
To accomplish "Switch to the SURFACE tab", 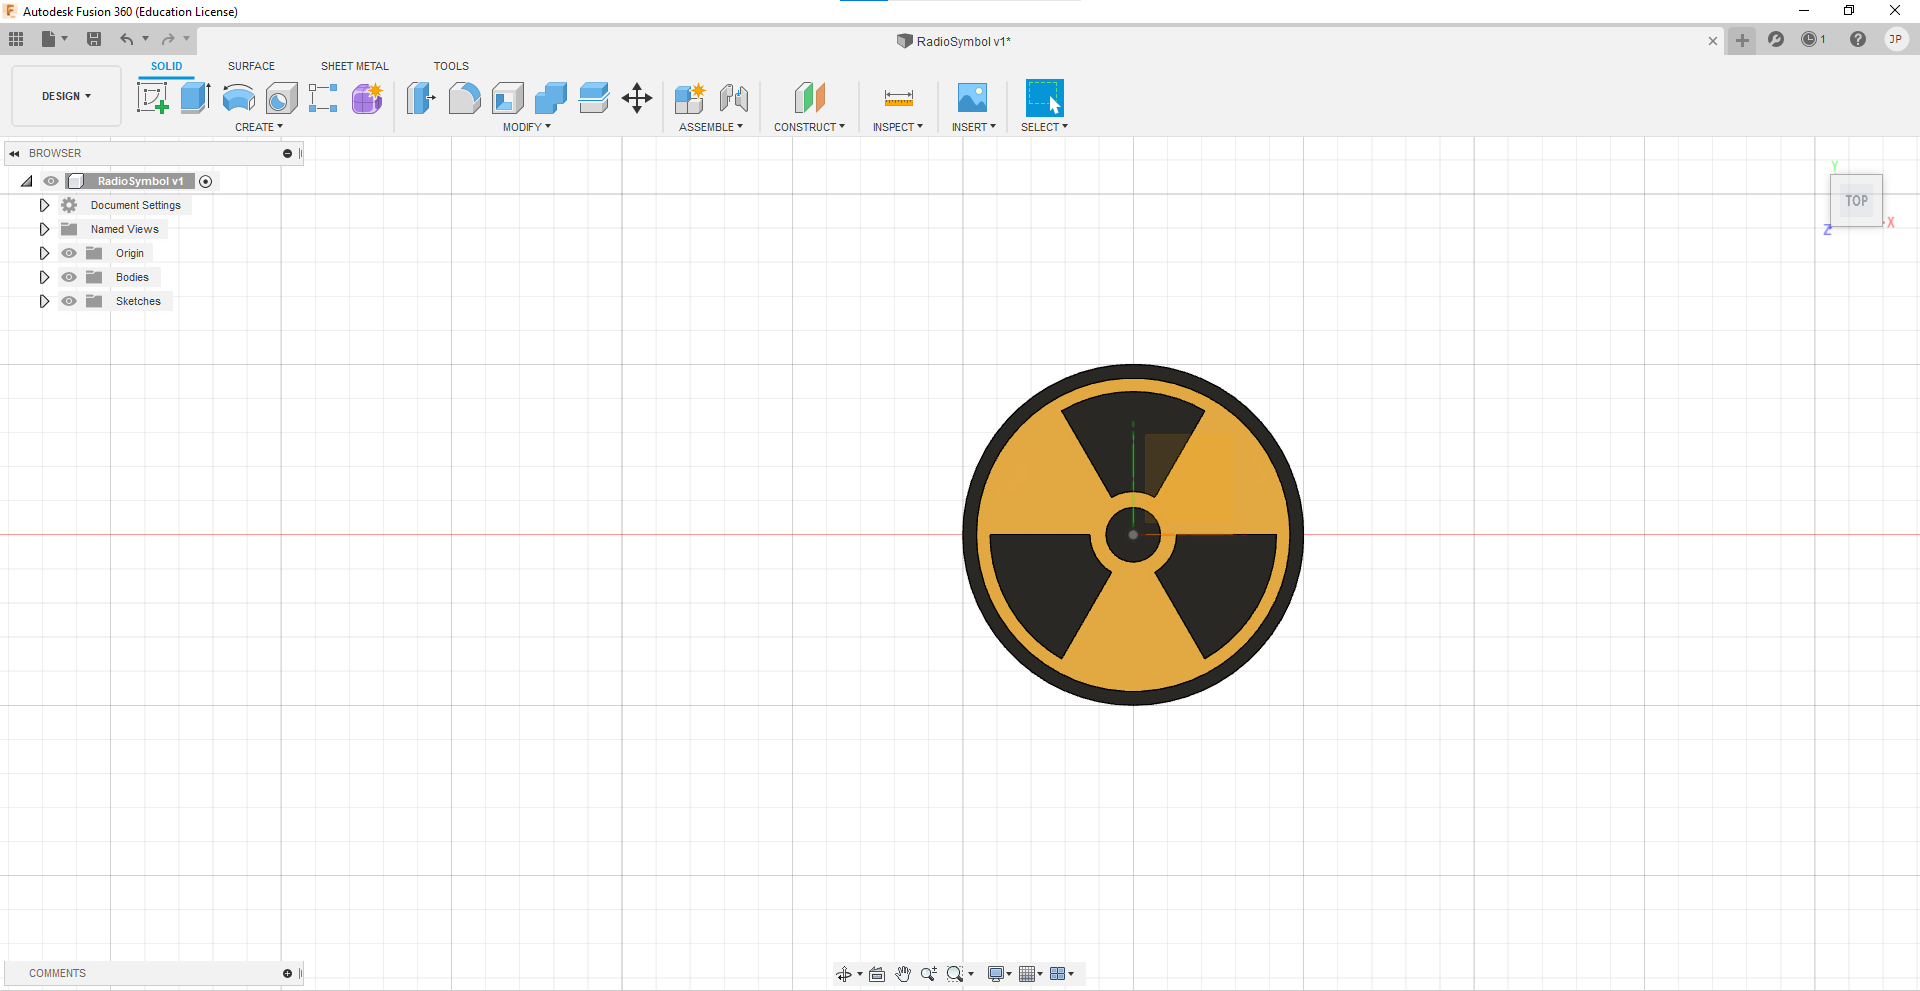I will [x=251, y=66].
